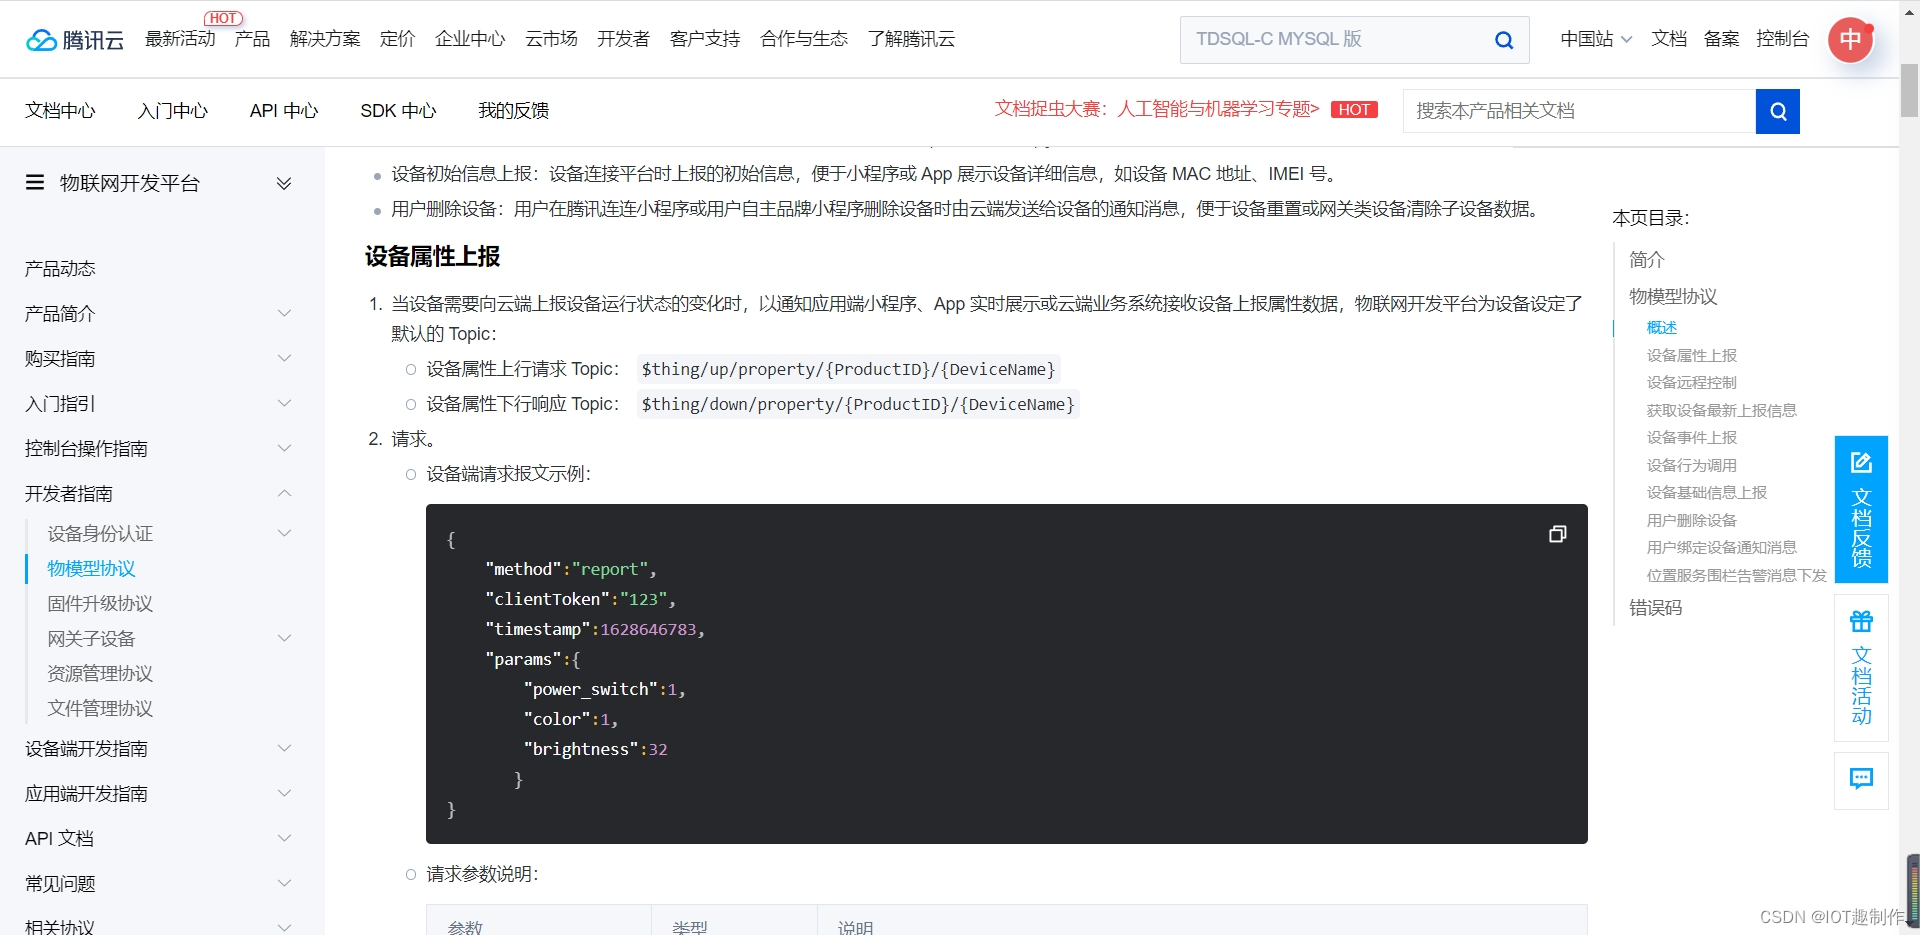Select 物模型协议 in the sidebar
Screen dimensions: 1920x935
tap(91, 568)
